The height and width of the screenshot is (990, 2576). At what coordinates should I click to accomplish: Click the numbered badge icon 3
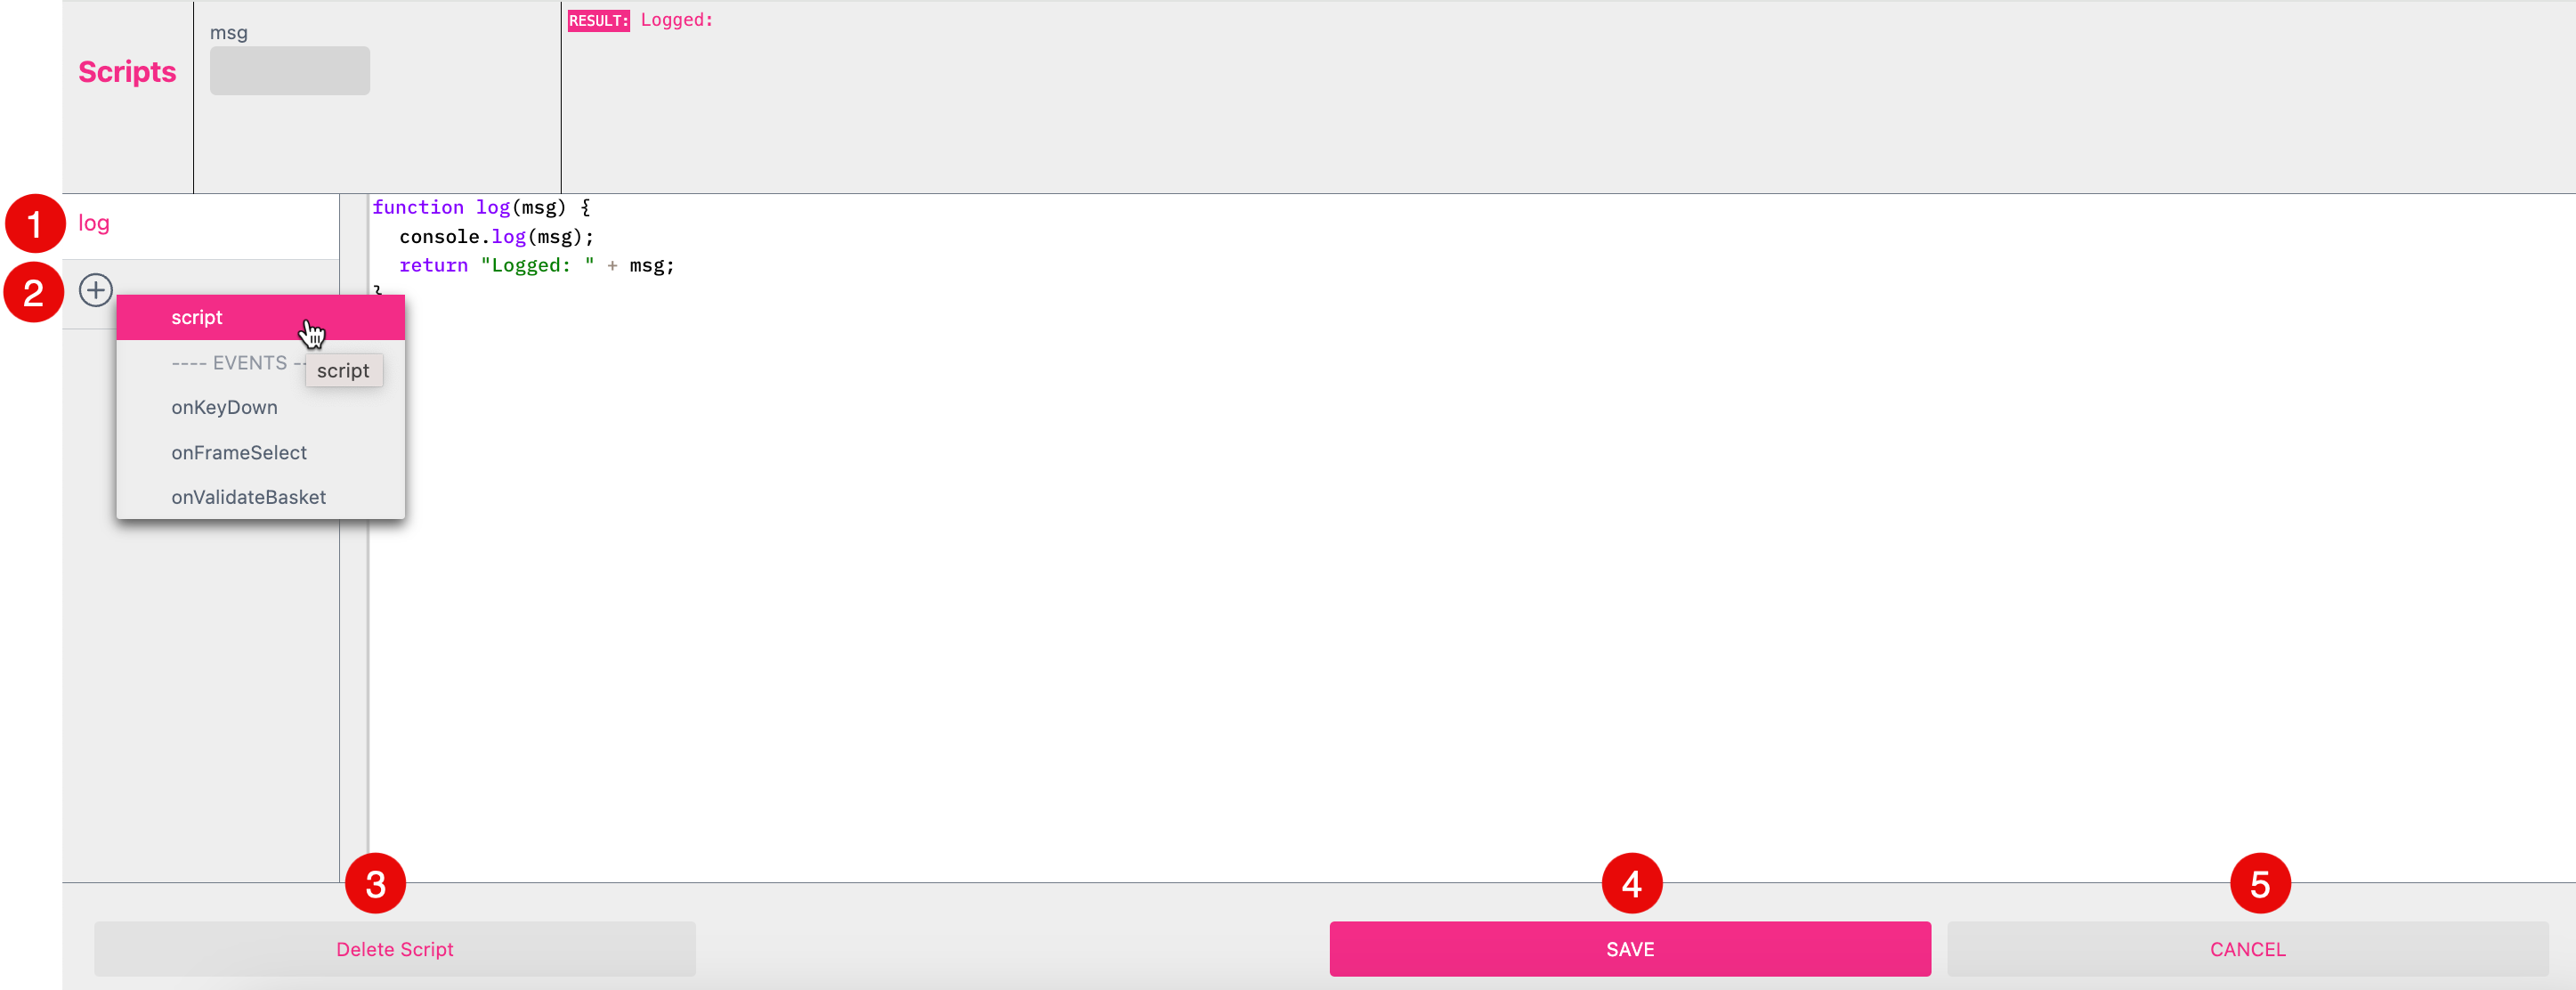coord(375,885)
